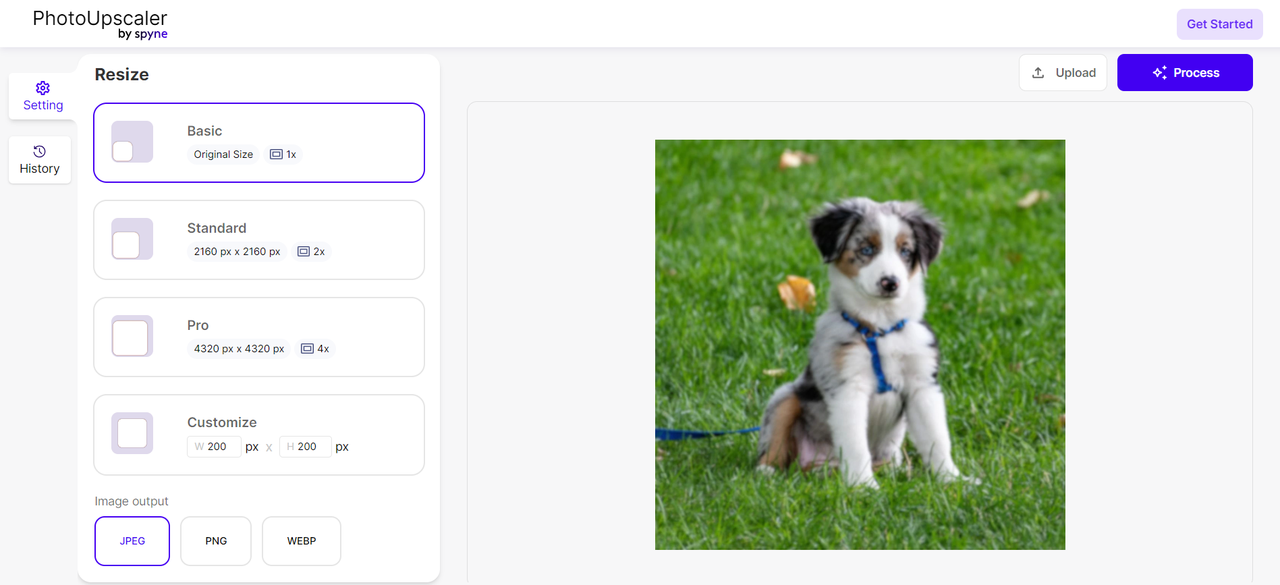The width and height of the screenshot is (1280, 585).
Task: Click the puppy image preview
Action: coord(860,344)
